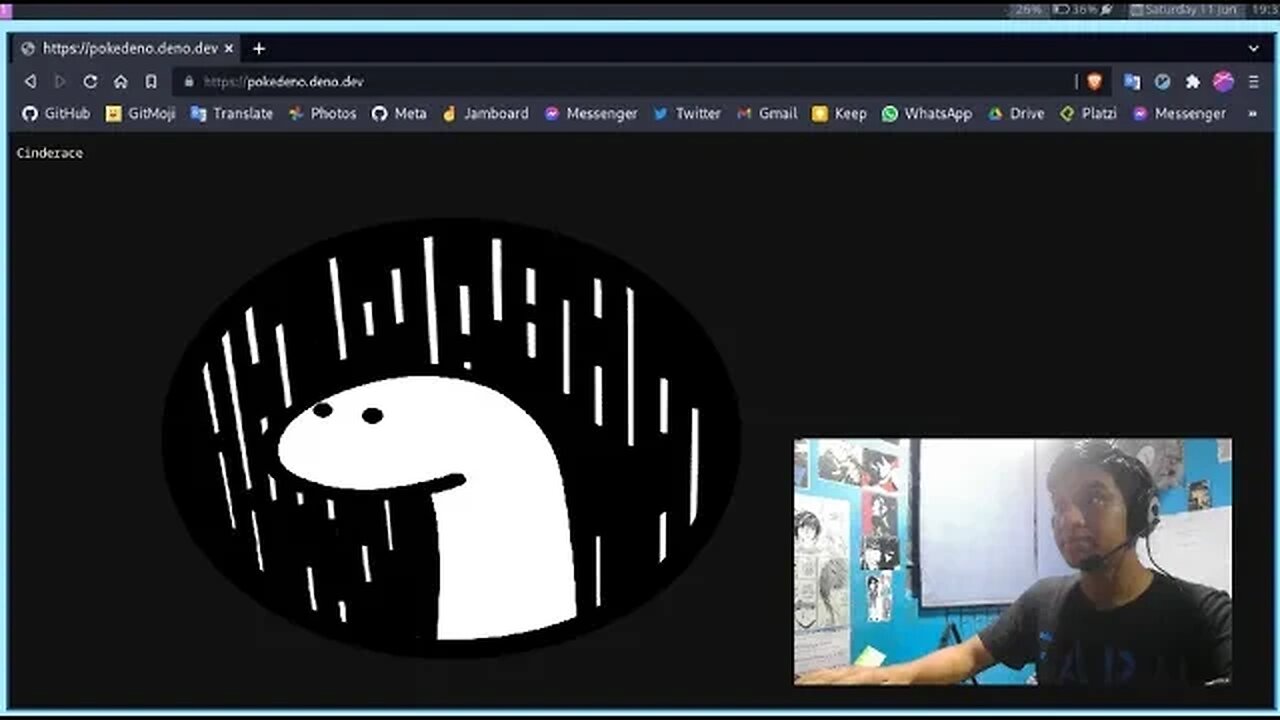Open the WhatsApp bookmark
Screen dimensions: 1280x720
[x=927, y=114]
